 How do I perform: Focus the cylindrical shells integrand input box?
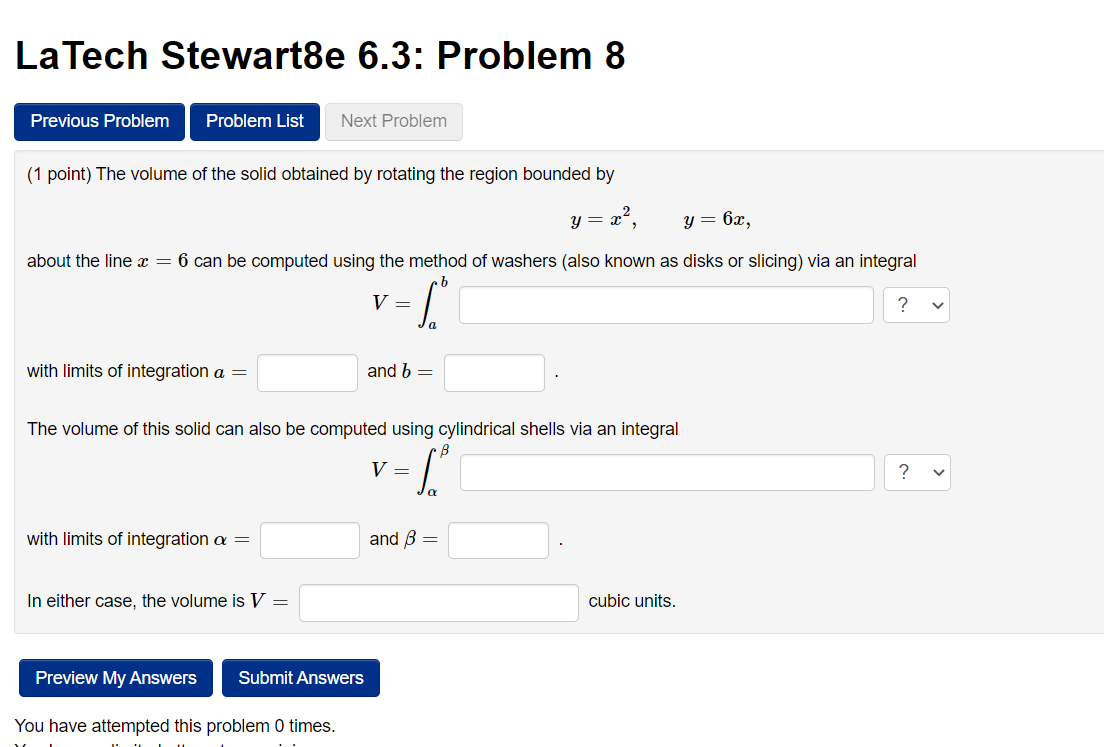[667, 471]
